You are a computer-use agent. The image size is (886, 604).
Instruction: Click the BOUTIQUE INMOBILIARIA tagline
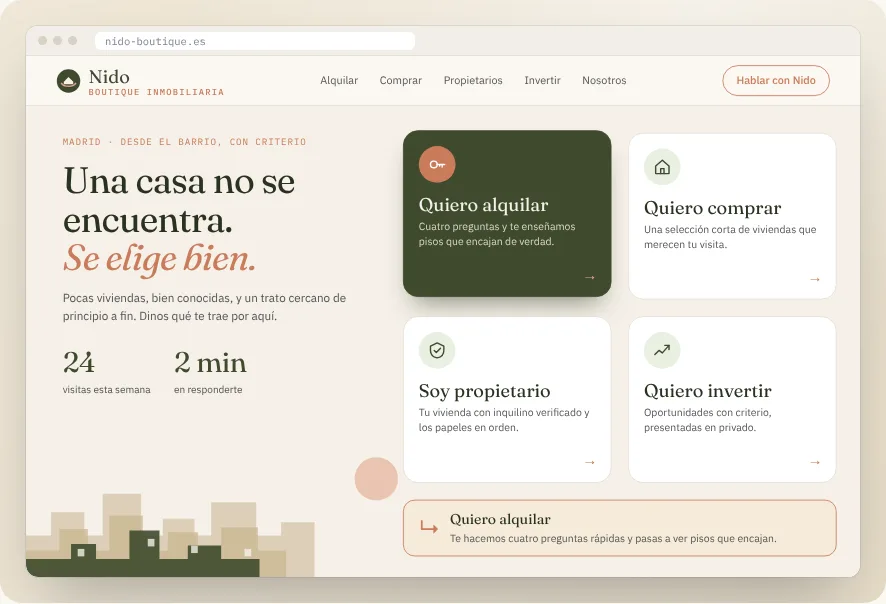[x=156, y=92]
